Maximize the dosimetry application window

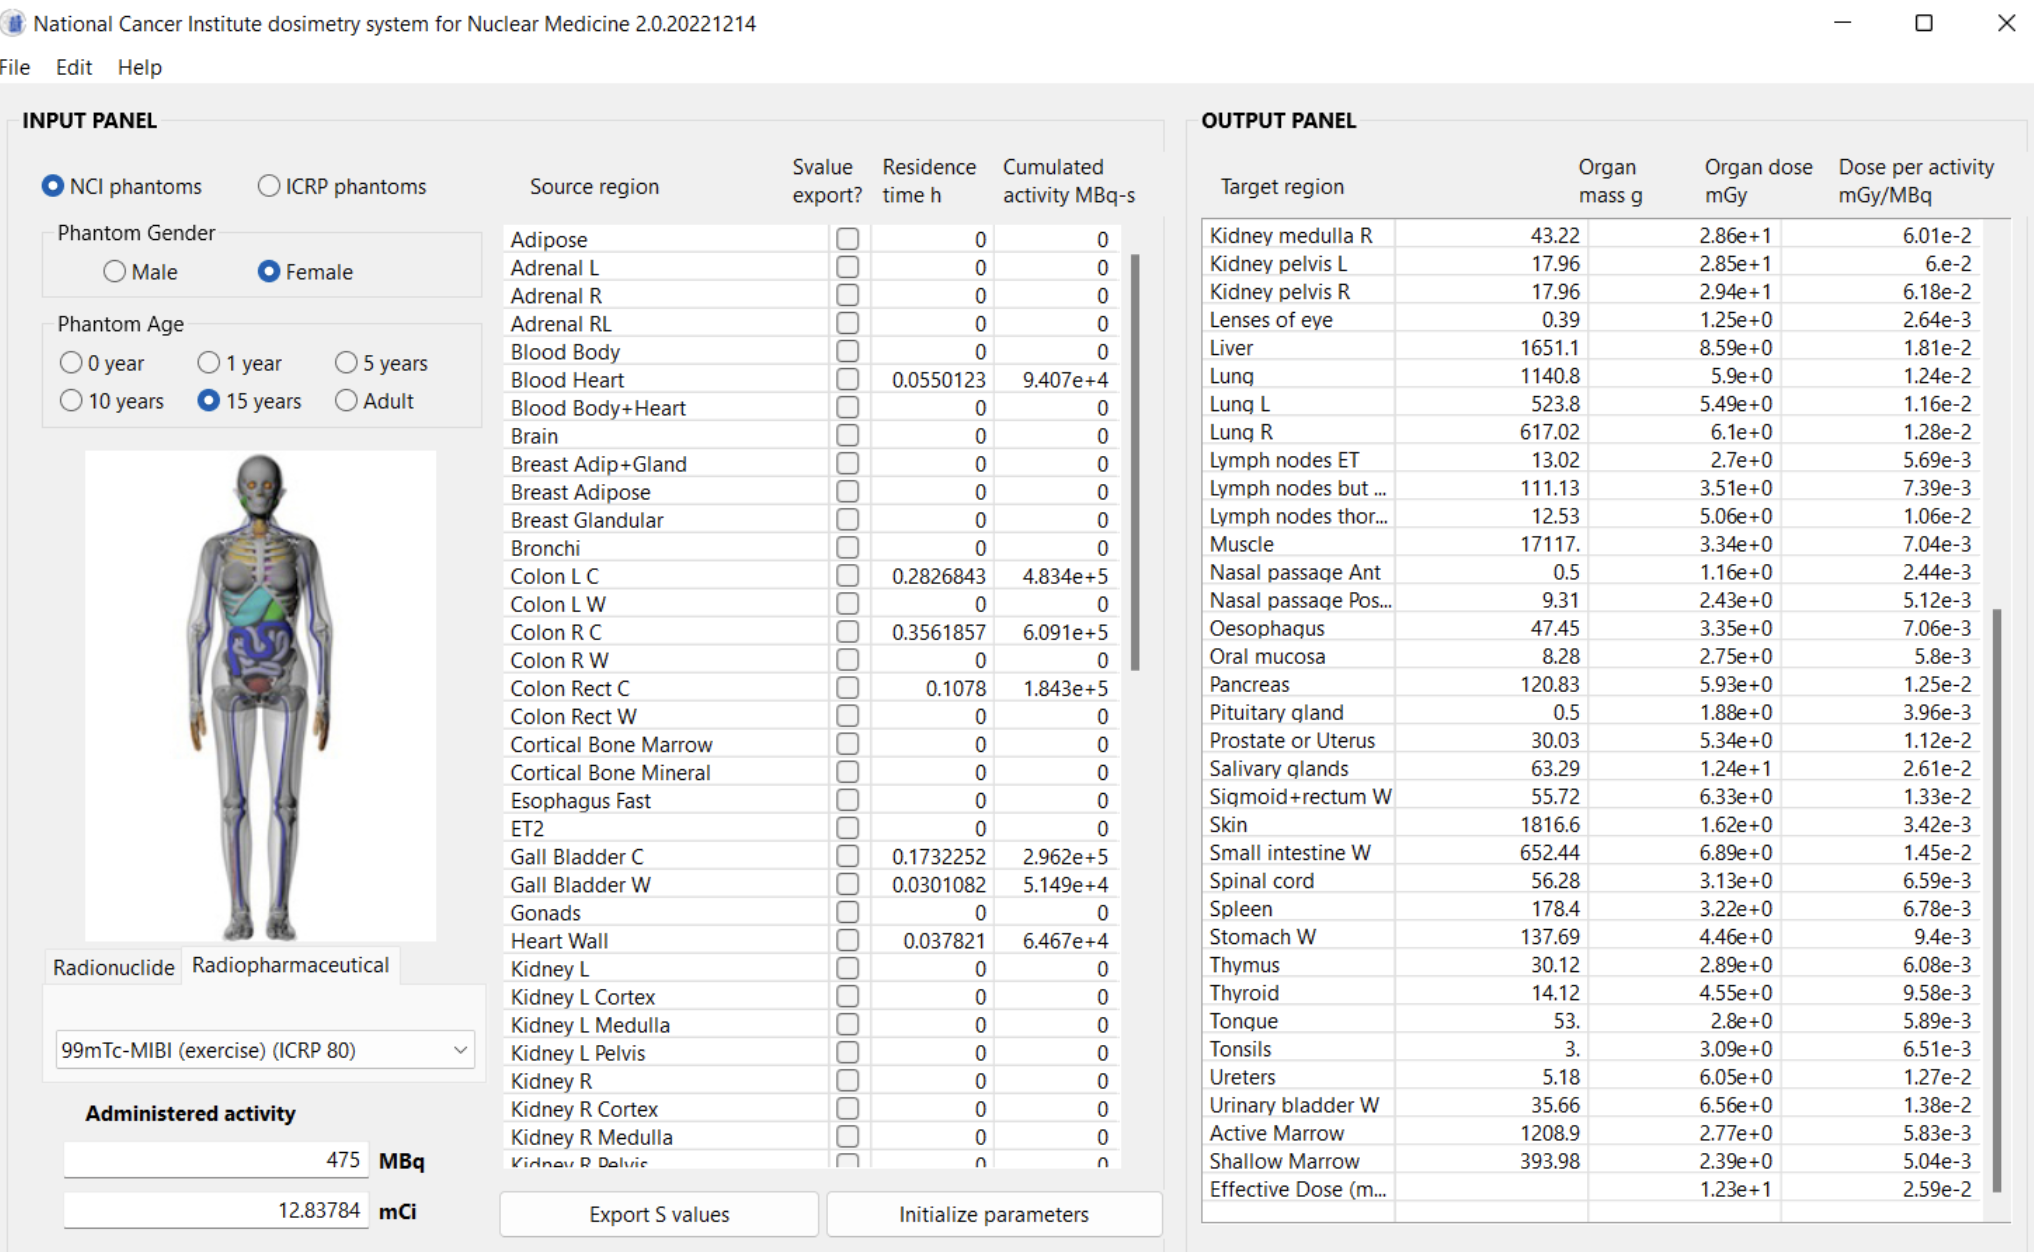click(1924, 23)
